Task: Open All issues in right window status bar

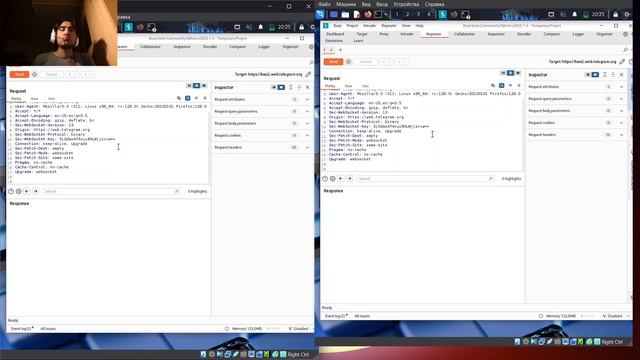Action: click(x=362, y=316)
